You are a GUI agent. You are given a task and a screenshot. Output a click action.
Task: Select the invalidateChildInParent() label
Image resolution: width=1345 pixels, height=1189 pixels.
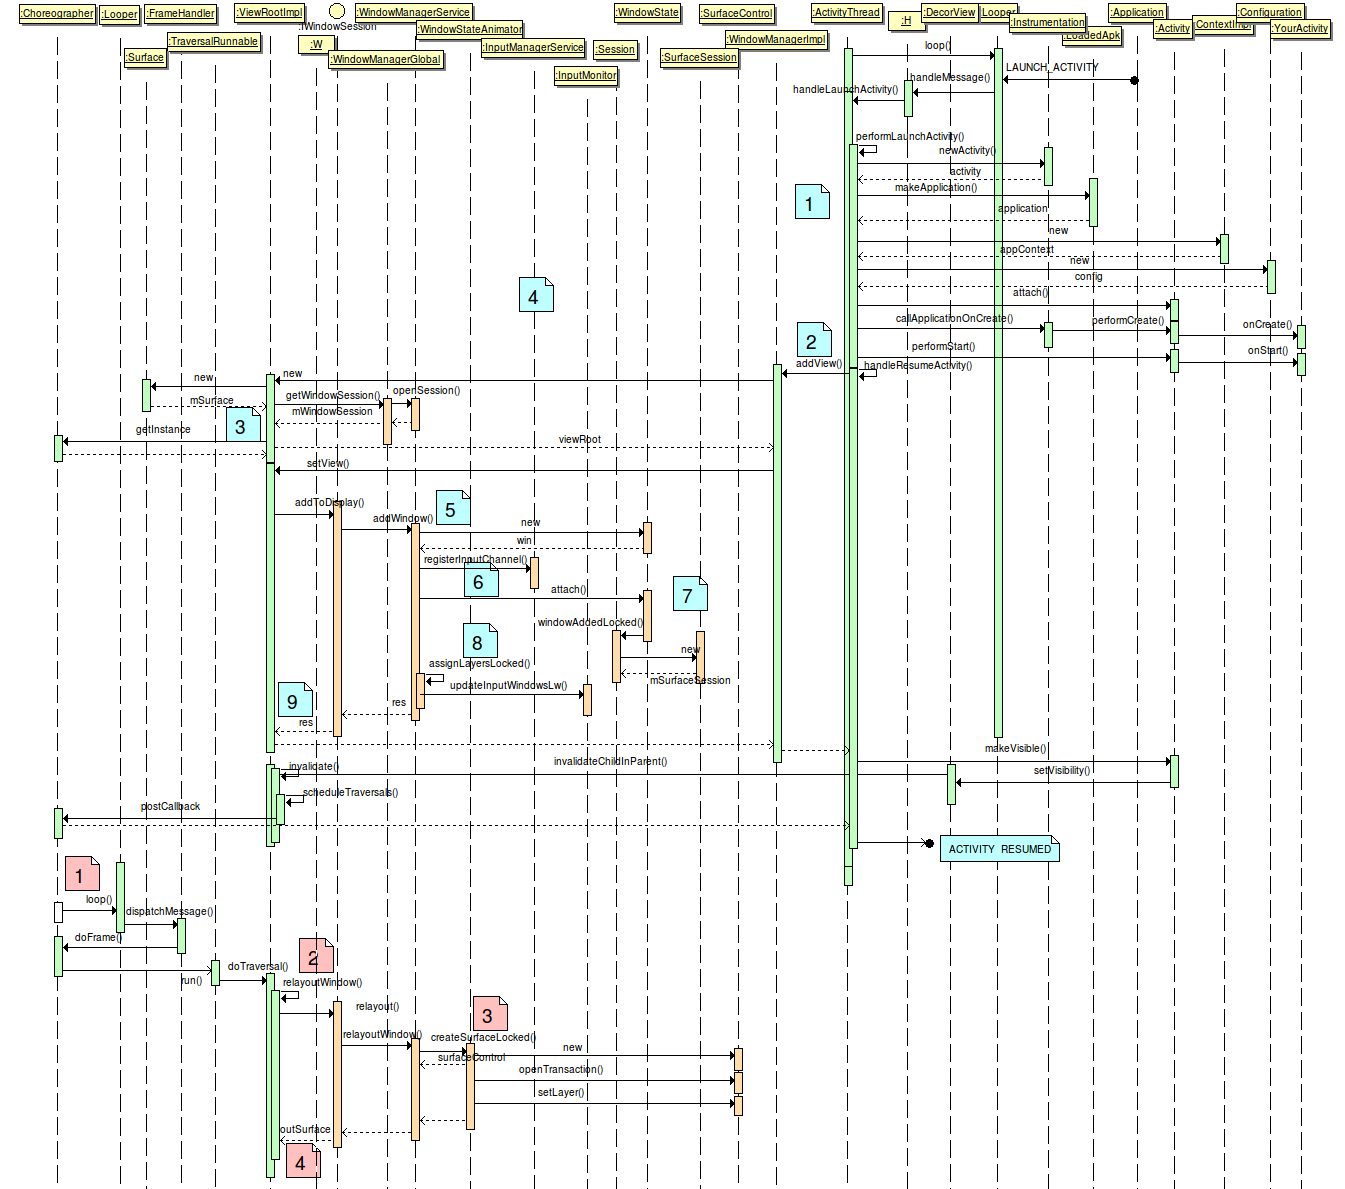[610, 762]
